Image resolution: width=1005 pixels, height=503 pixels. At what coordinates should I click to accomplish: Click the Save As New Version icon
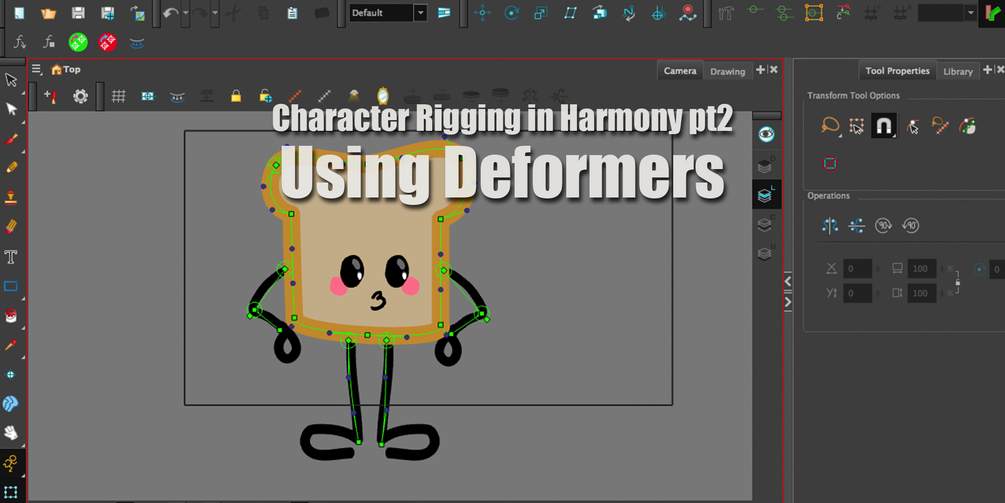pos(108,13)
